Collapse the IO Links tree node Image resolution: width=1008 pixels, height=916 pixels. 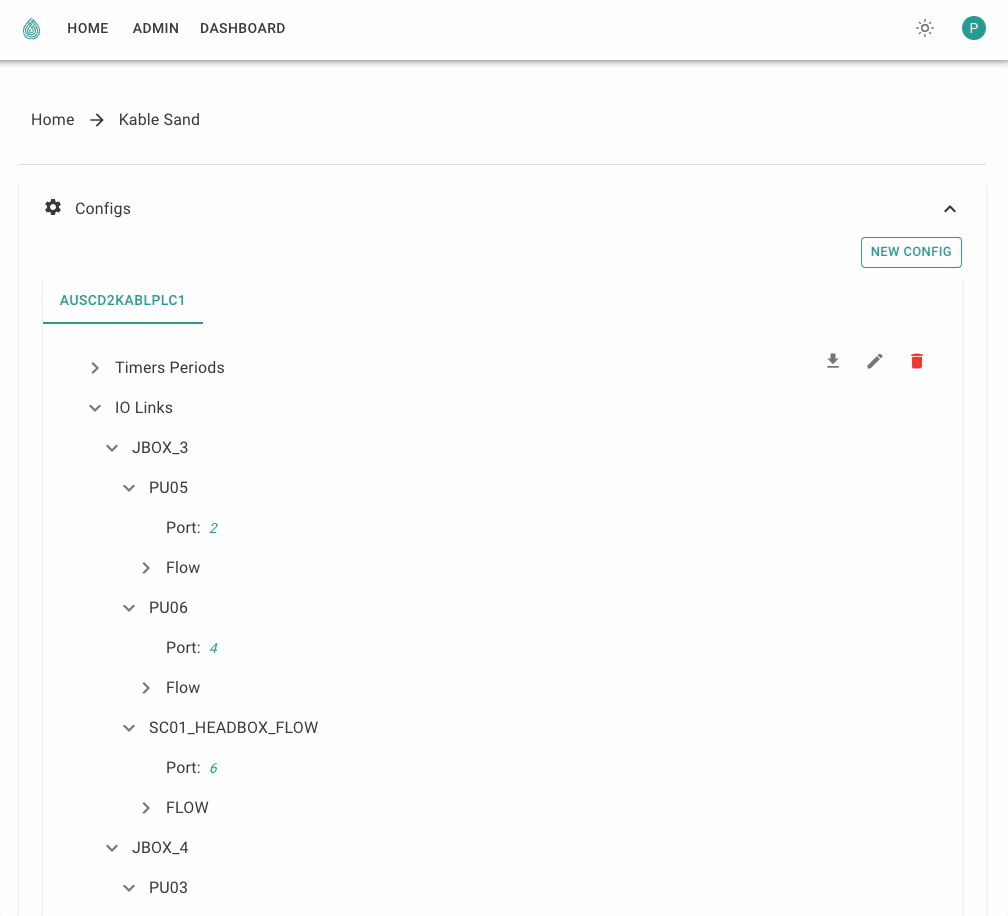click(x=95, y=408)
